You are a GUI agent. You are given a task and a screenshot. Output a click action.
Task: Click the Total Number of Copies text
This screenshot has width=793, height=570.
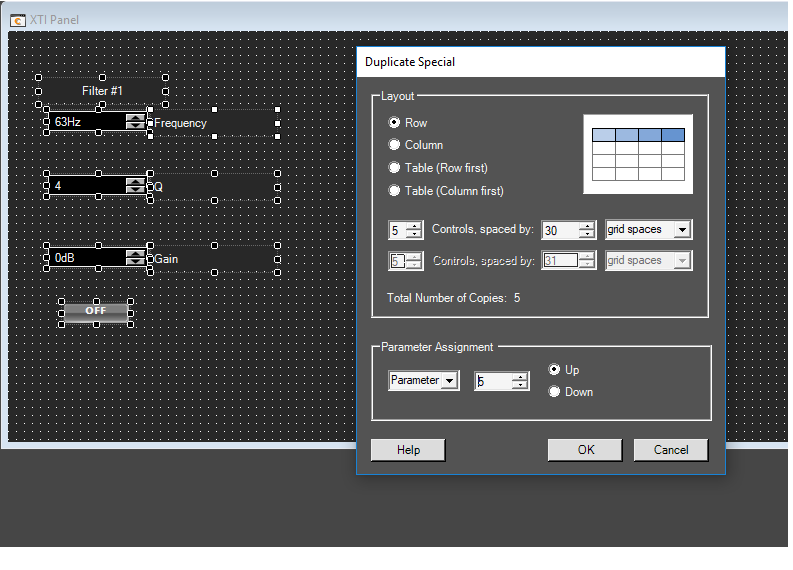click(453, 298)
